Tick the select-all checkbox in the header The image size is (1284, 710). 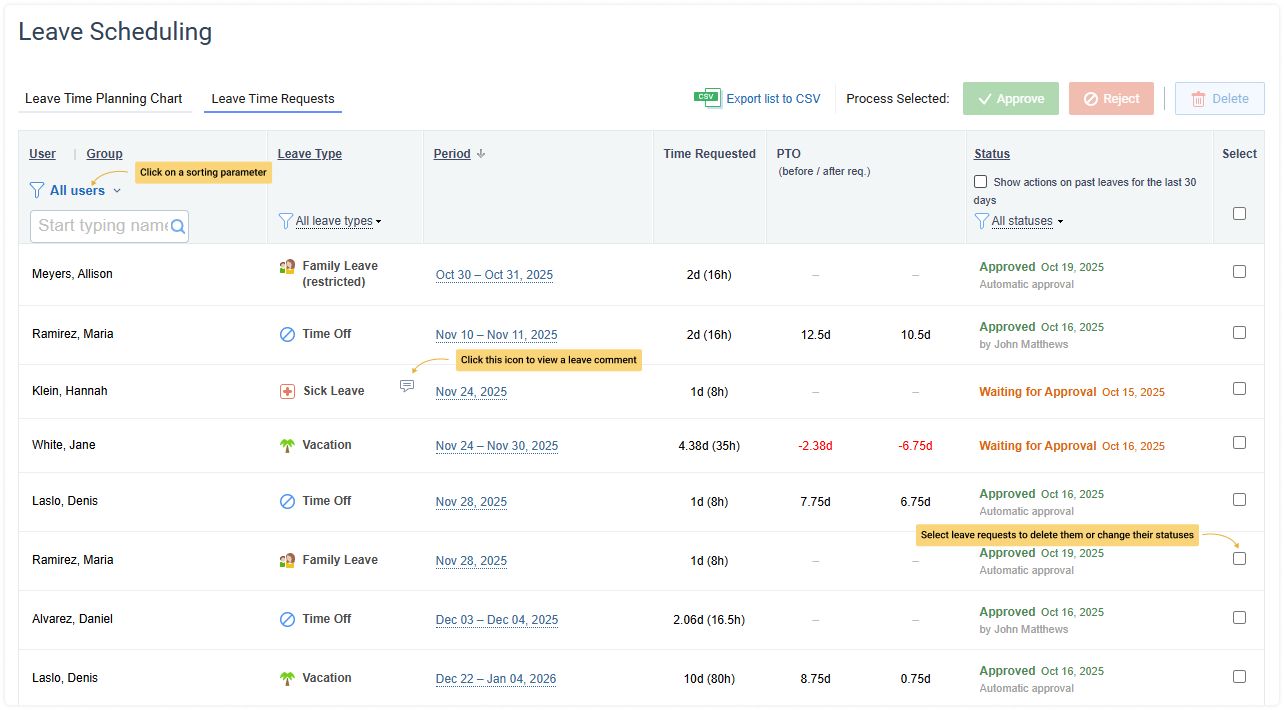pyautogui.click(x=1239, y=213)
